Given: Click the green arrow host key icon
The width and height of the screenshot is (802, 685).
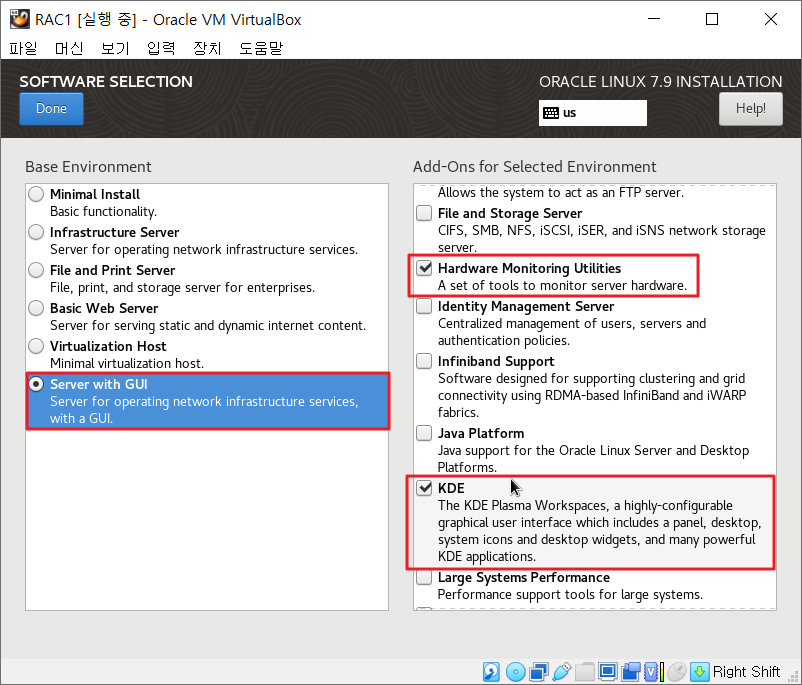Looking at the screenshot, I should pyautogui.click(x=699, y=672).
